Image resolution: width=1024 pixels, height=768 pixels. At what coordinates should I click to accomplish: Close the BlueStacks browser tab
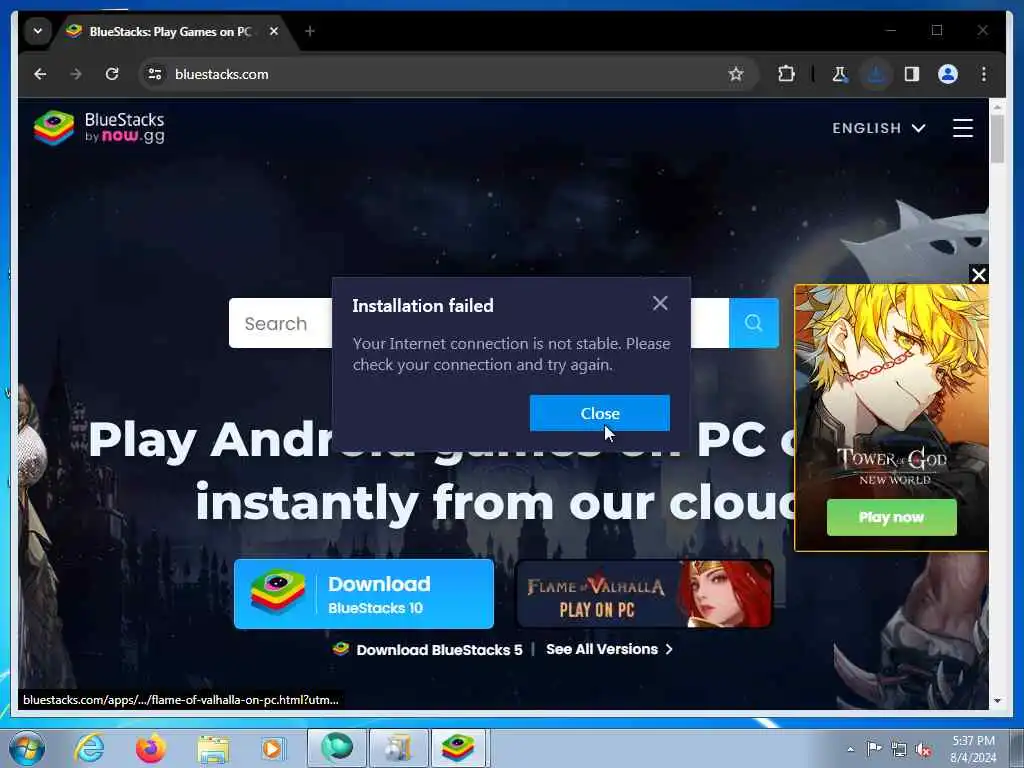(x=274, y=31)
